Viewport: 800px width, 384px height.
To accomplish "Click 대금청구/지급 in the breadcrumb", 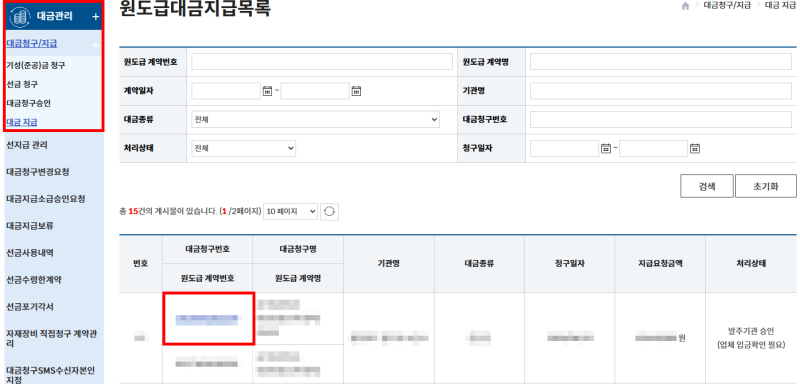I will click(x=727, y=5).
